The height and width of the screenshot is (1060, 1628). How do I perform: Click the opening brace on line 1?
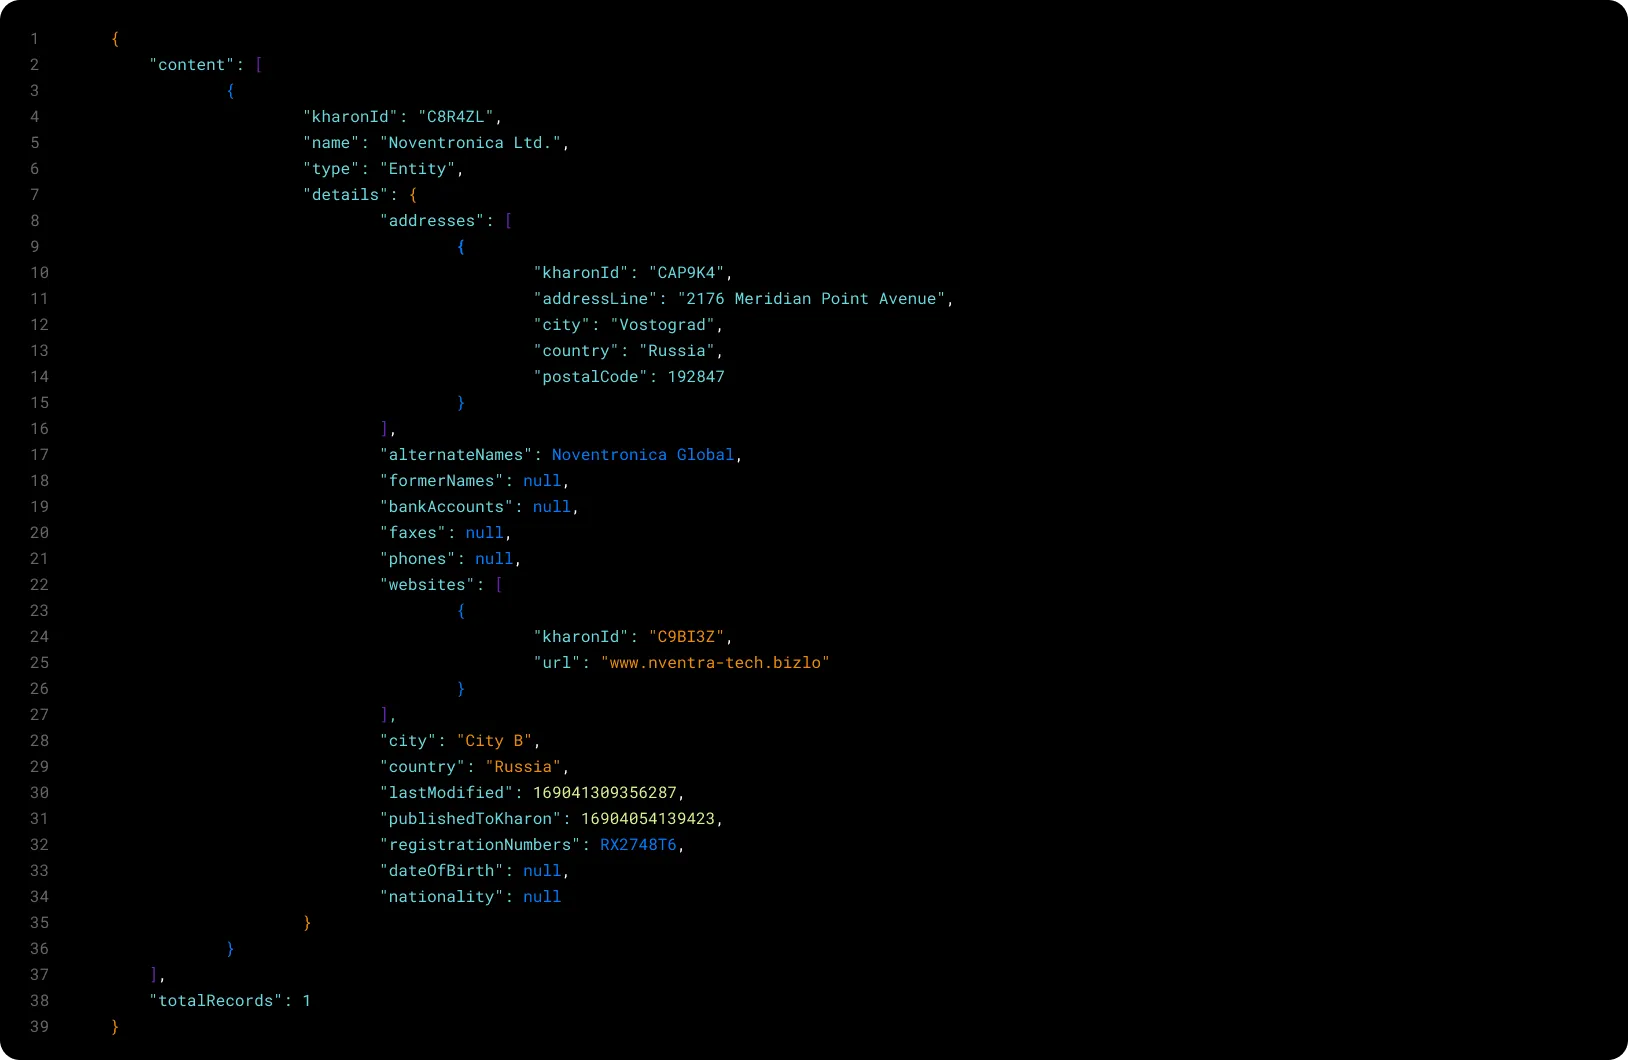point(115,39)
